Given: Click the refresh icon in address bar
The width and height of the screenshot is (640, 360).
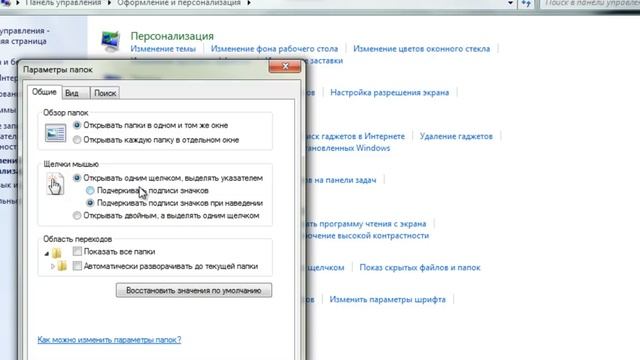Looking at the screenshot, I should (527, 4).
